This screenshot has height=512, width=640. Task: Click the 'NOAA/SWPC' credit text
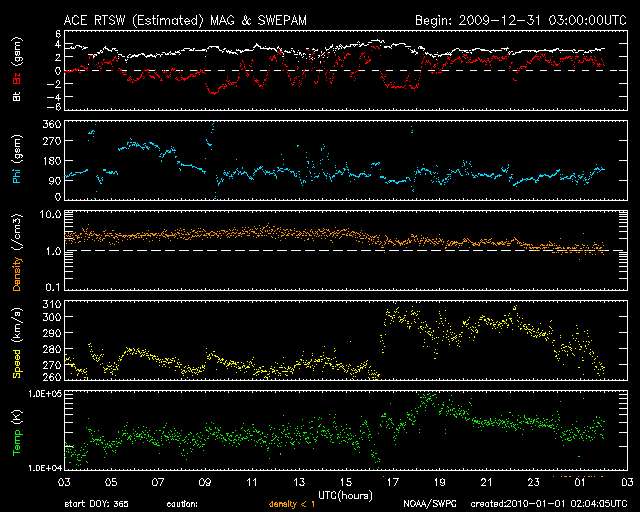430,504
